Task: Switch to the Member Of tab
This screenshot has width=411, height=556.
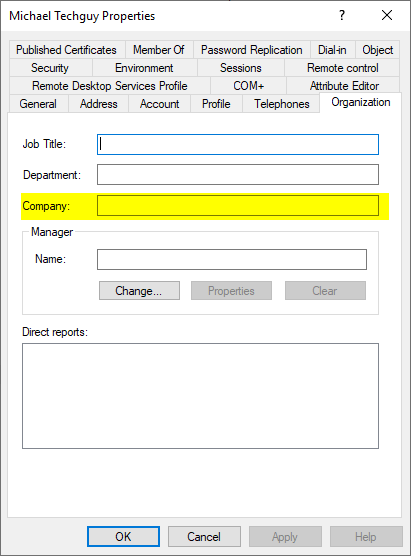Action: 159,50
